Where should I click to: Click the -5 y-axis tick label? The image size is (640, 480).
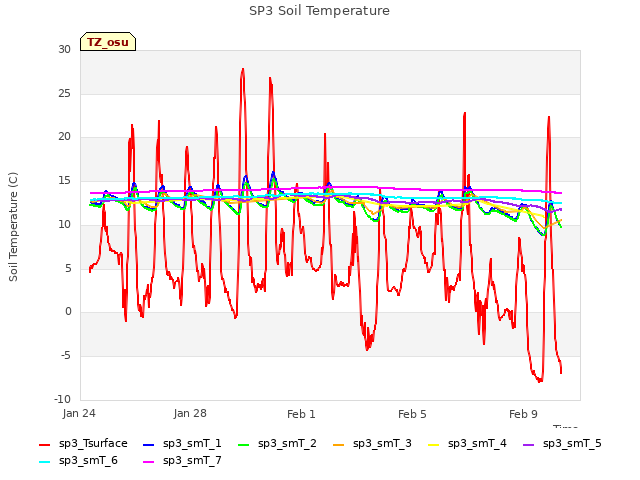point(66,356)
